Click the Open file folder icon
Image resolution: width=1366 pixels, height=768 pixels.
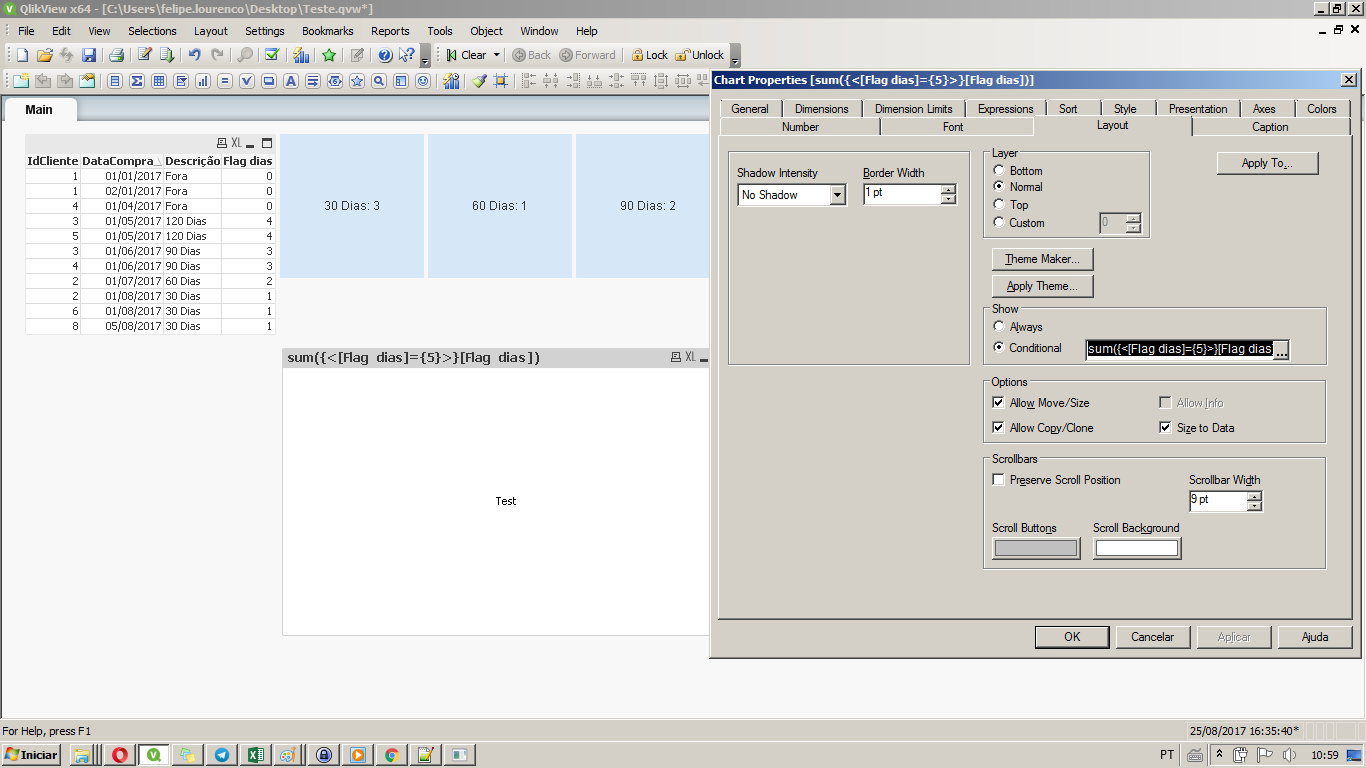click(x=44, y=55)
